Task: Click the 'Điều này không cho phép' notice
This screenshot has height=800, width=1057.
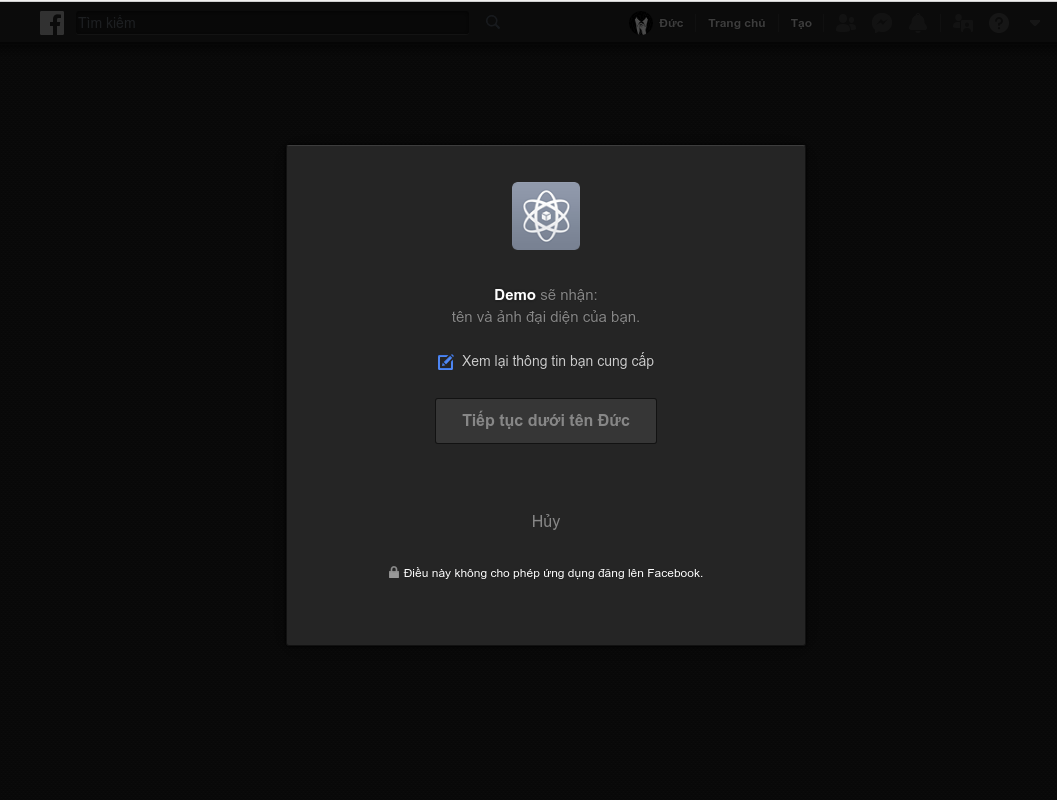Action: pyautogui.click(x=553, y=573)
